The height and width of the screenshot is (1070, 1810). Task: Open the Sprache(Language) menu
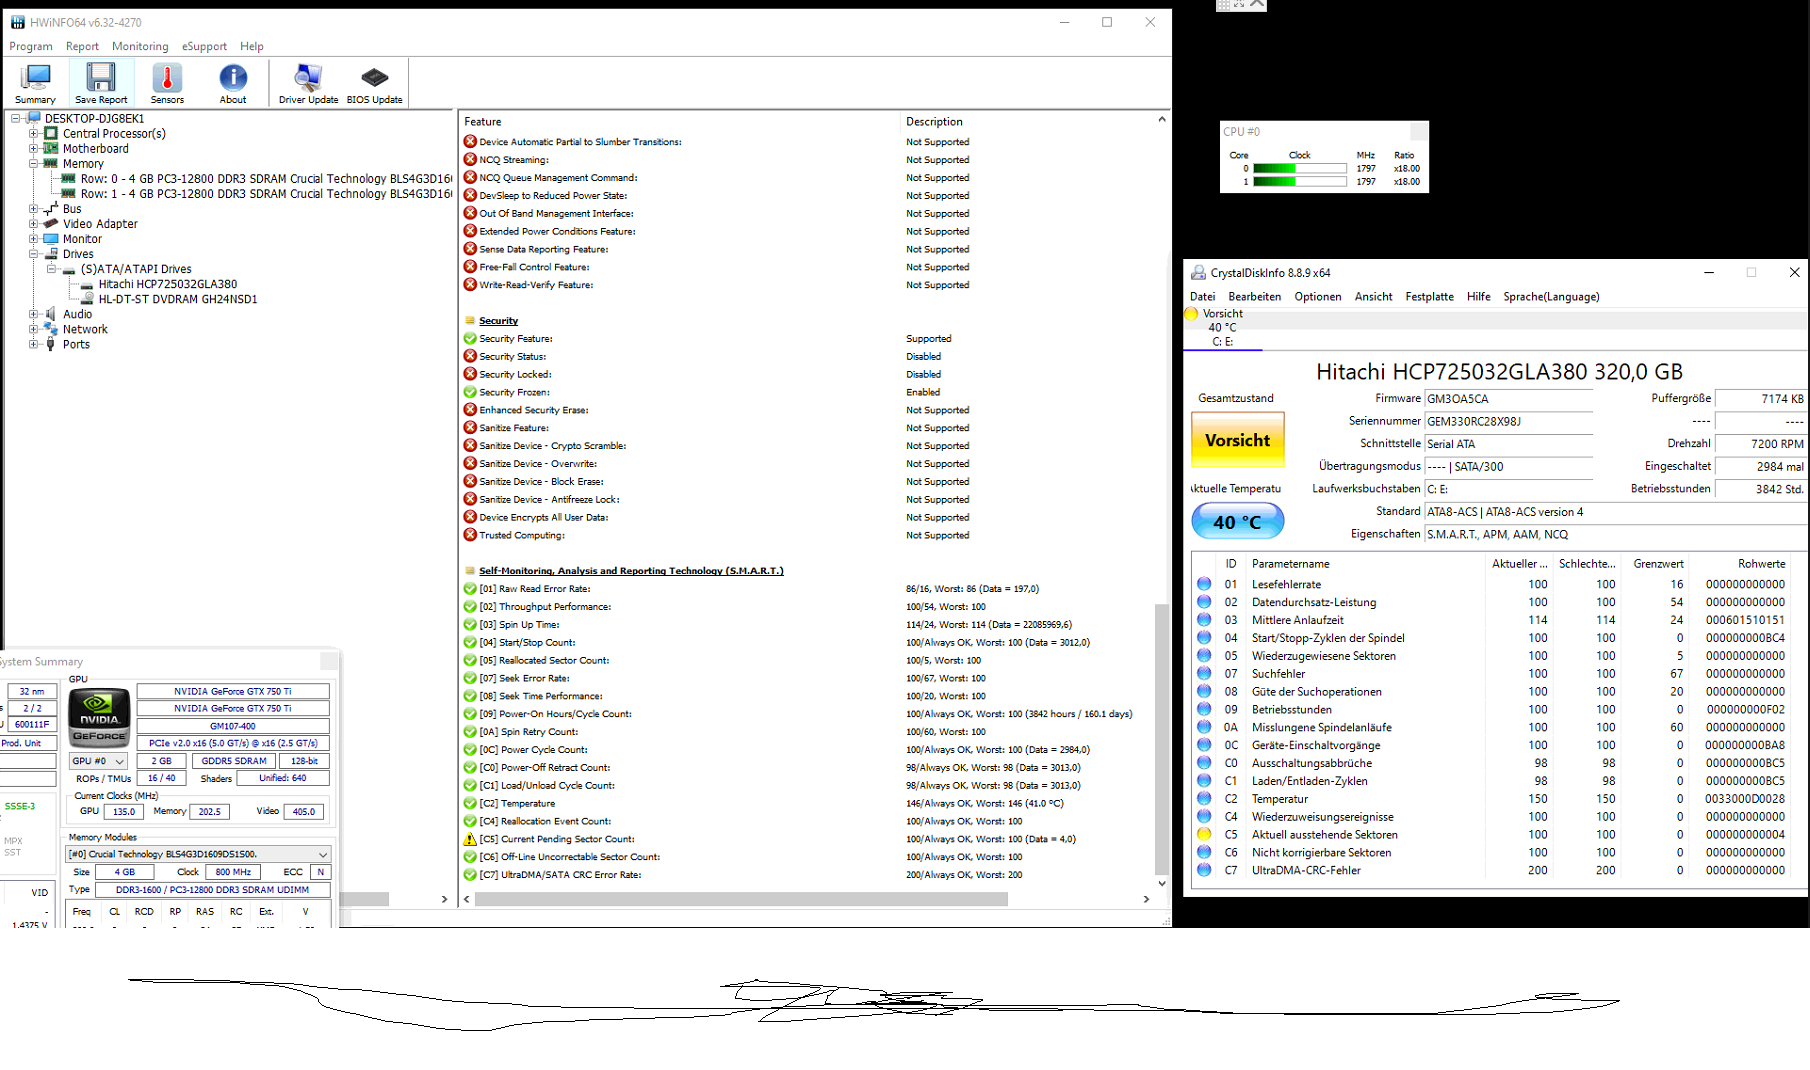point(1551,297)
